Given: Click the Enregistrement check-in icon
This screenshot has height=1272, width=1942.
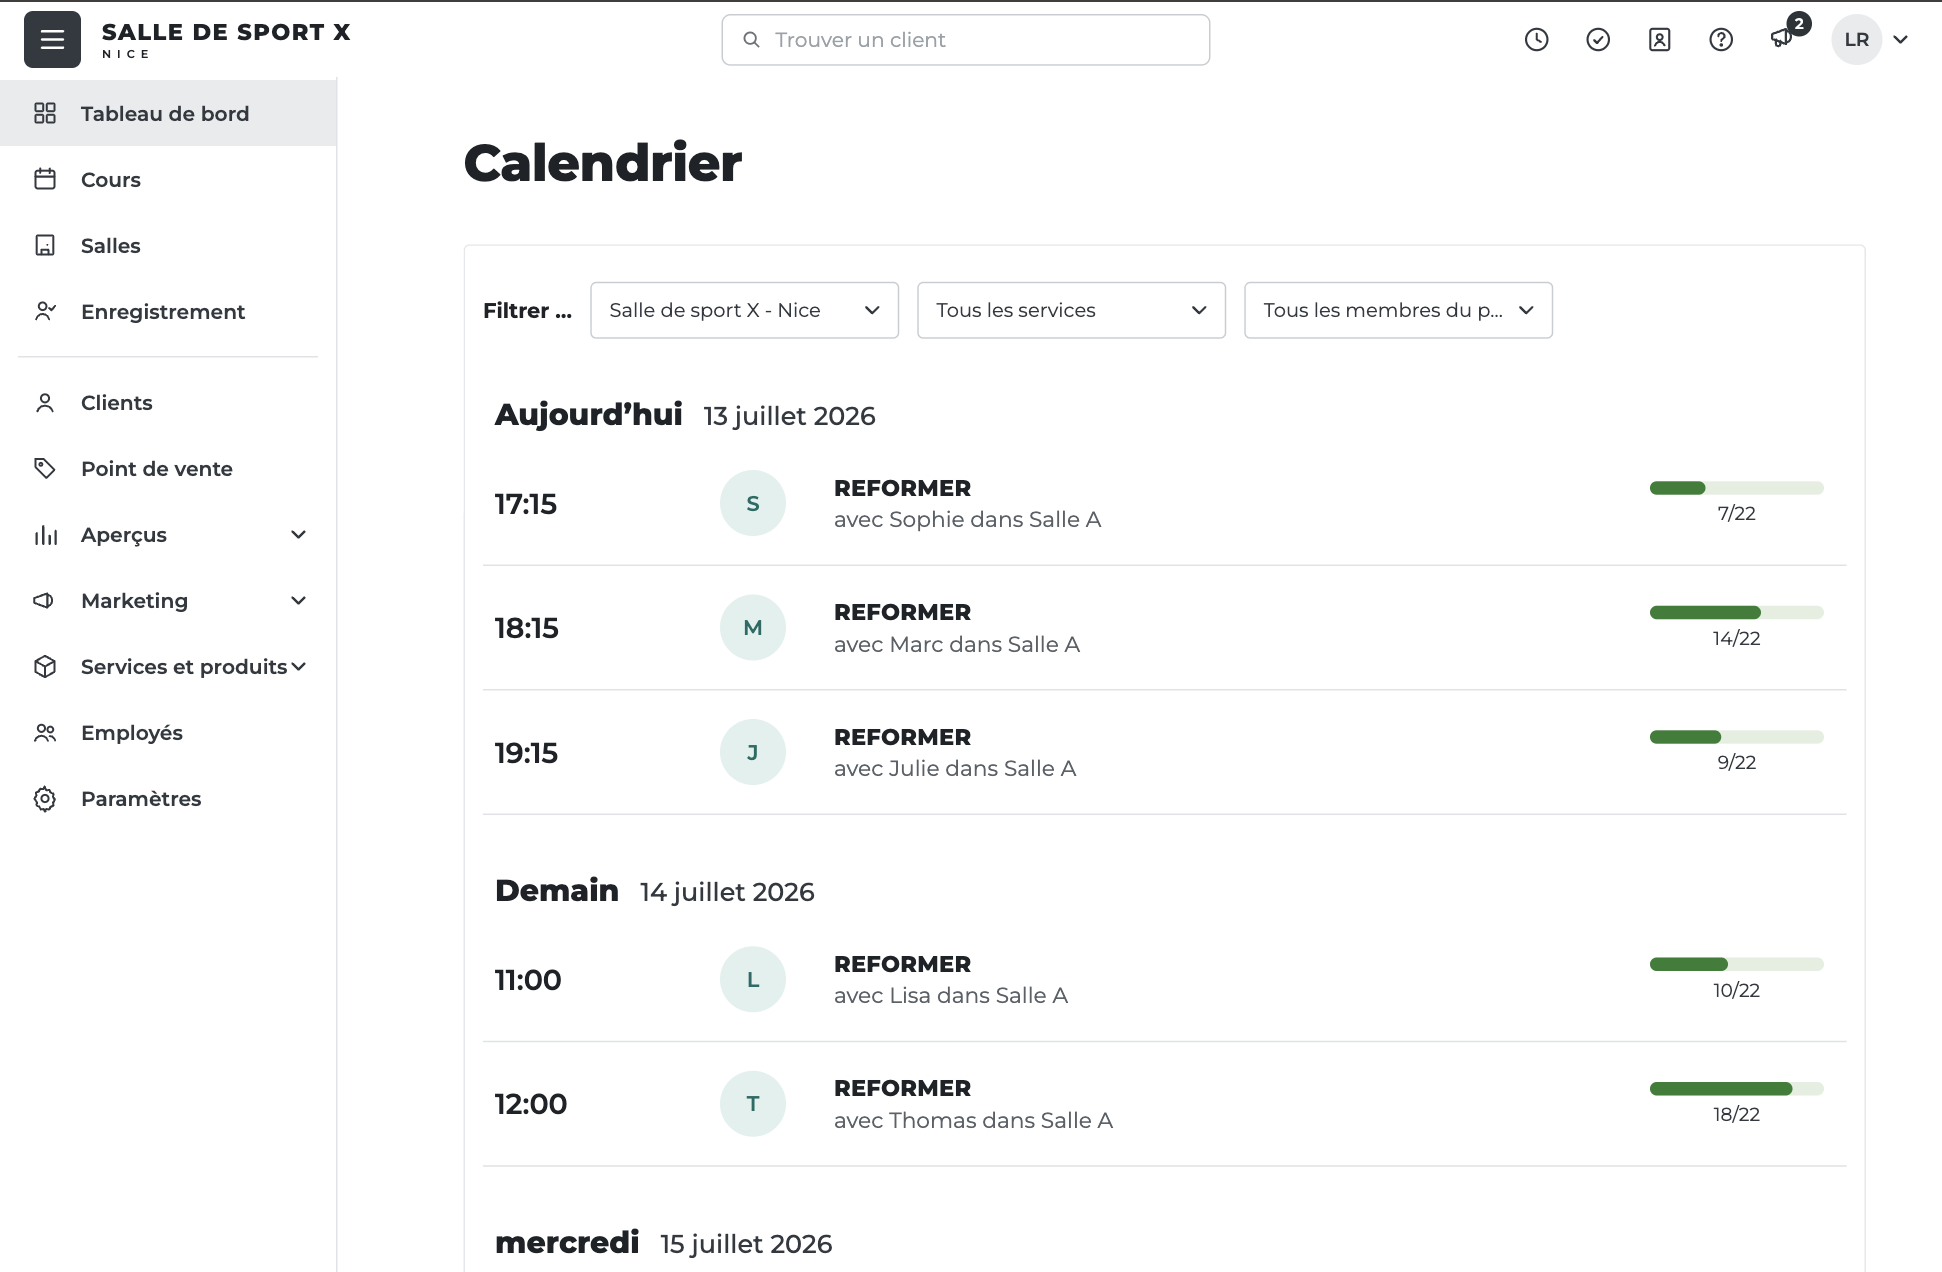Looking at the screenshot, I should click(x=45, y=311).
